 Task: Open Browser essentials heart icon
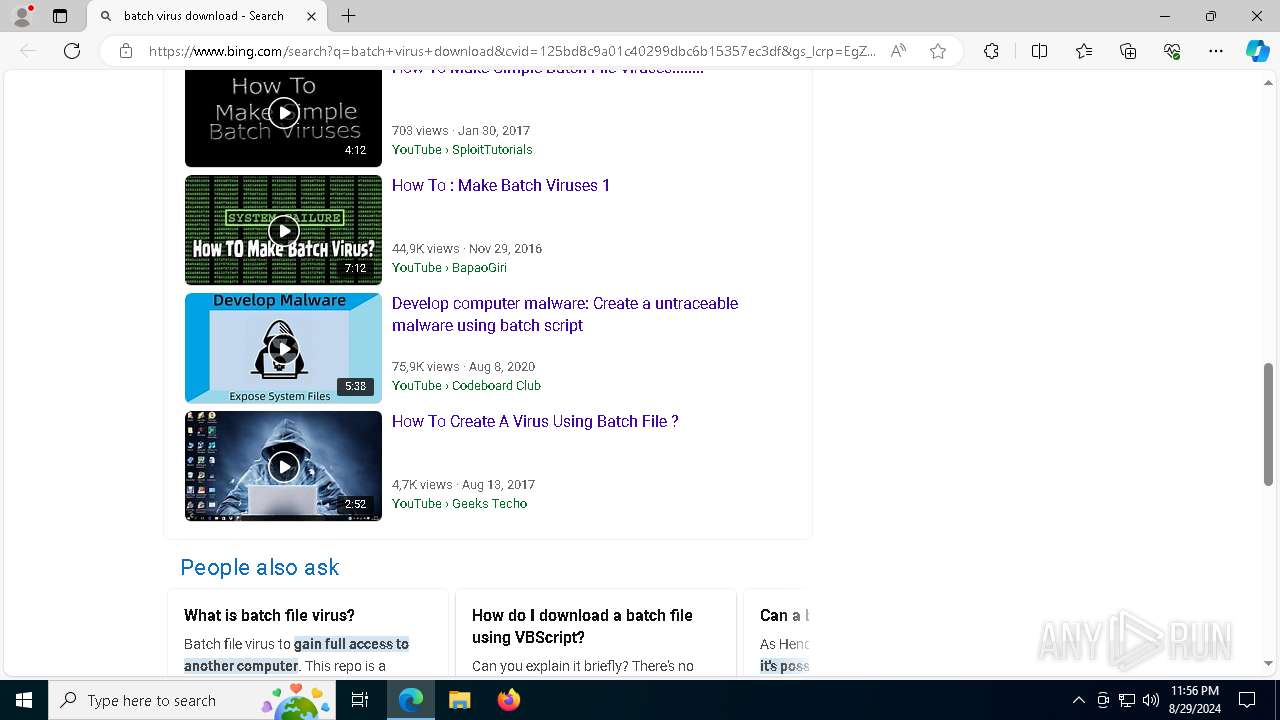point(1172,51)
